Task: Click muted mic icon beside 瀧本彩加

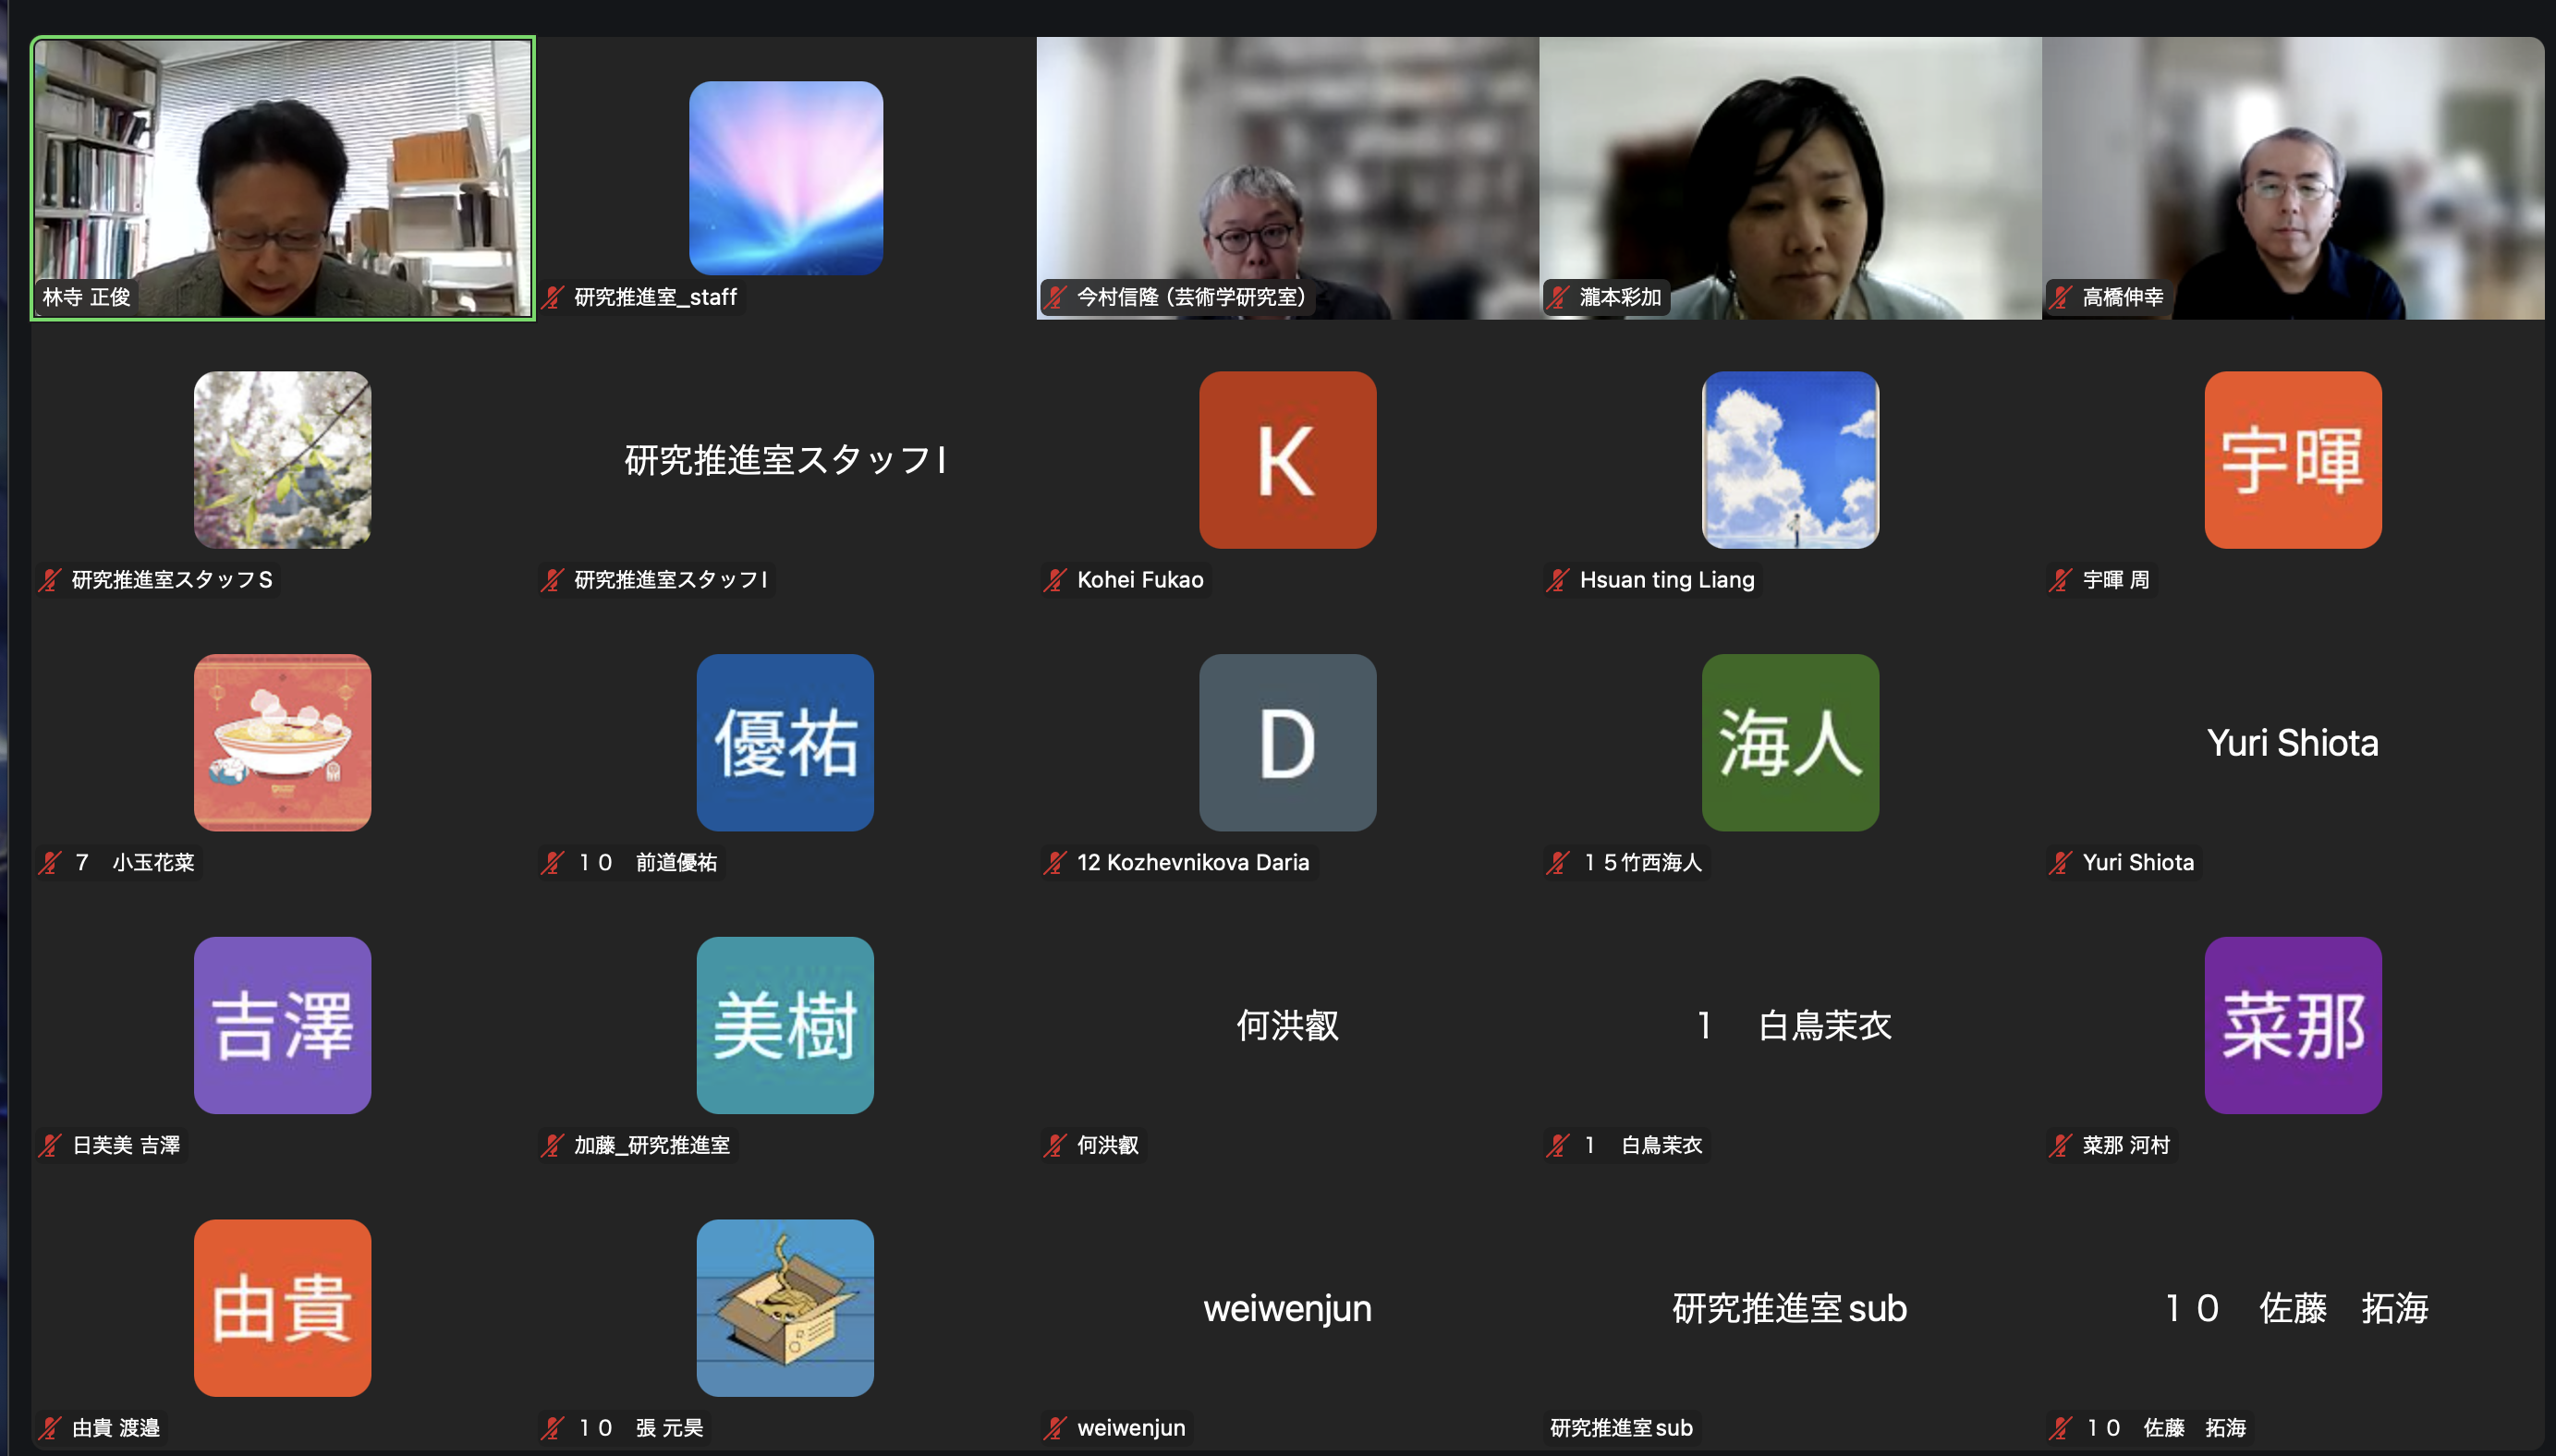Action: [x=1559, y=297]
